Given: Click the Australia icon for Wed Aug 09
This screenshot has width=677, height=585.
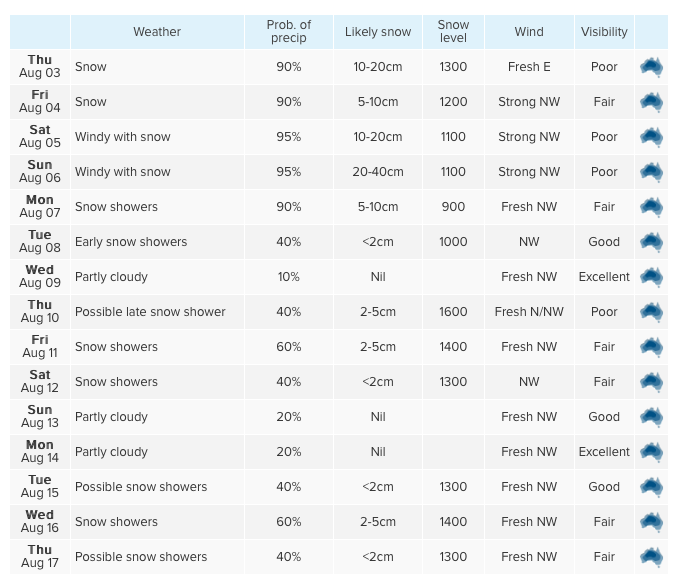Looking at the screenshot, I should point(651,277).
